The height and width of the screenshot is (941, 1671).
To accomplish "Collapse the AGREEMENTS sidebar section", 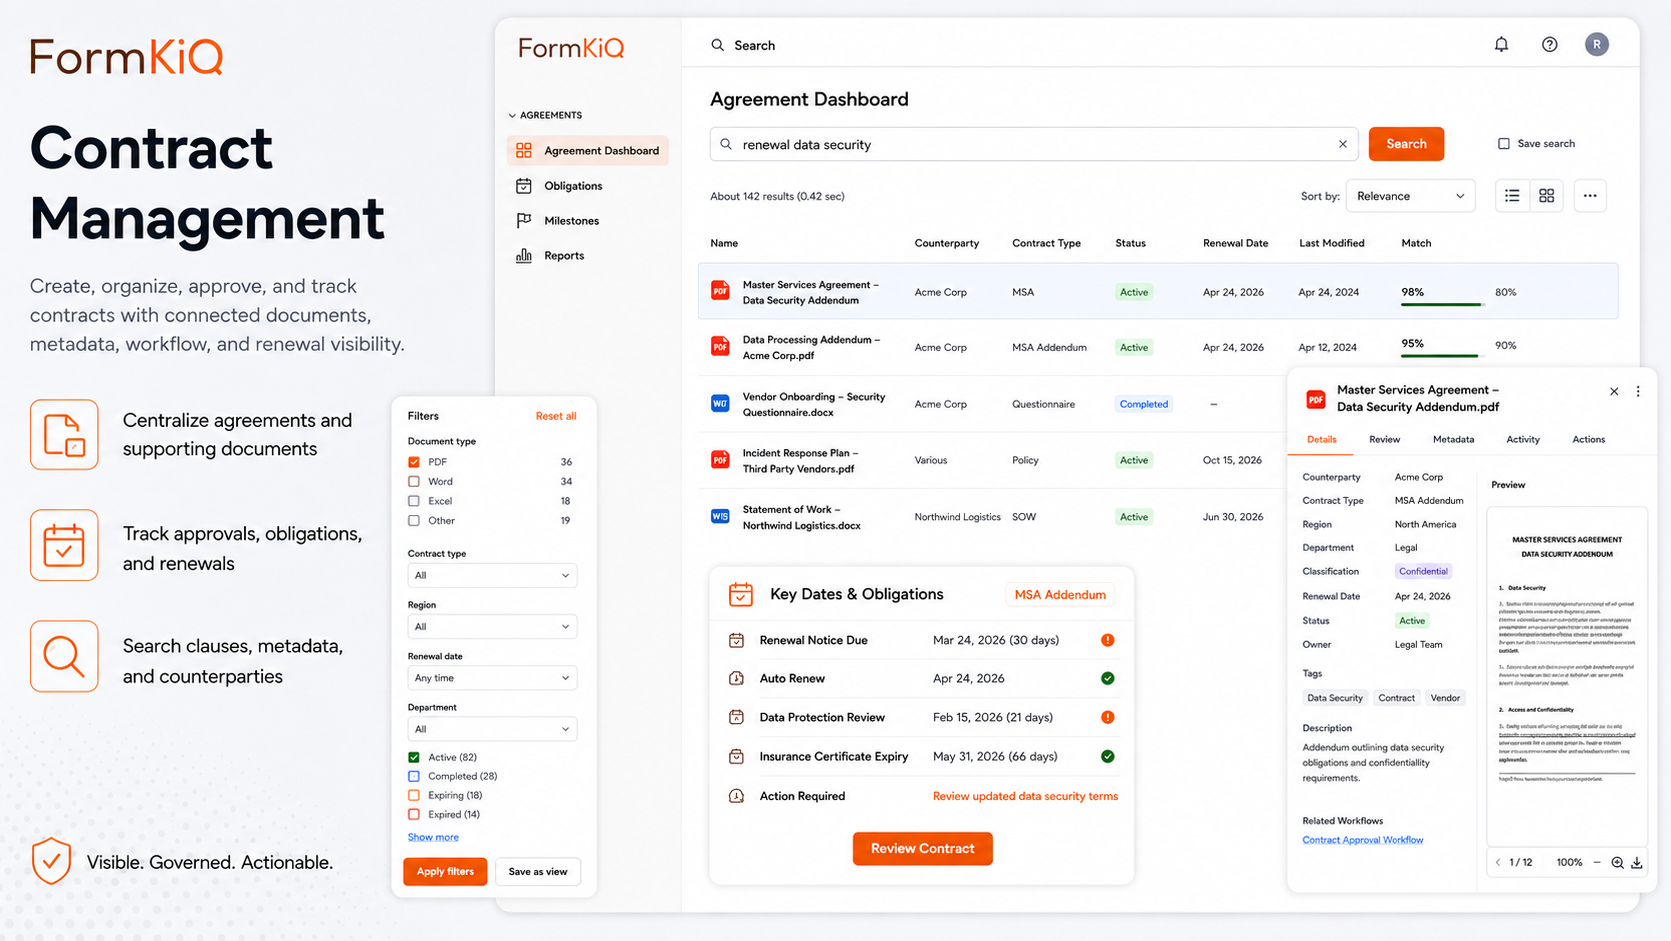I will tap(545, 115).
